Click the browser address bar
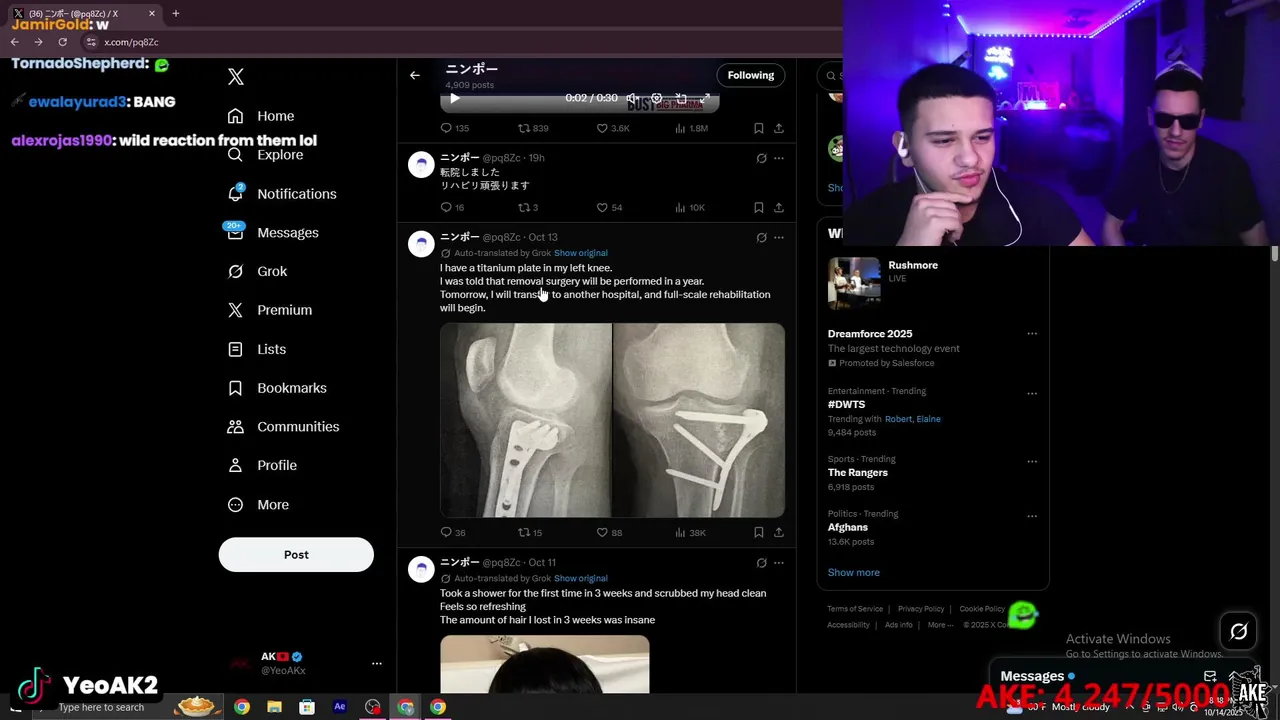This screenshot has height=720, width=1280. click(460, 42)
